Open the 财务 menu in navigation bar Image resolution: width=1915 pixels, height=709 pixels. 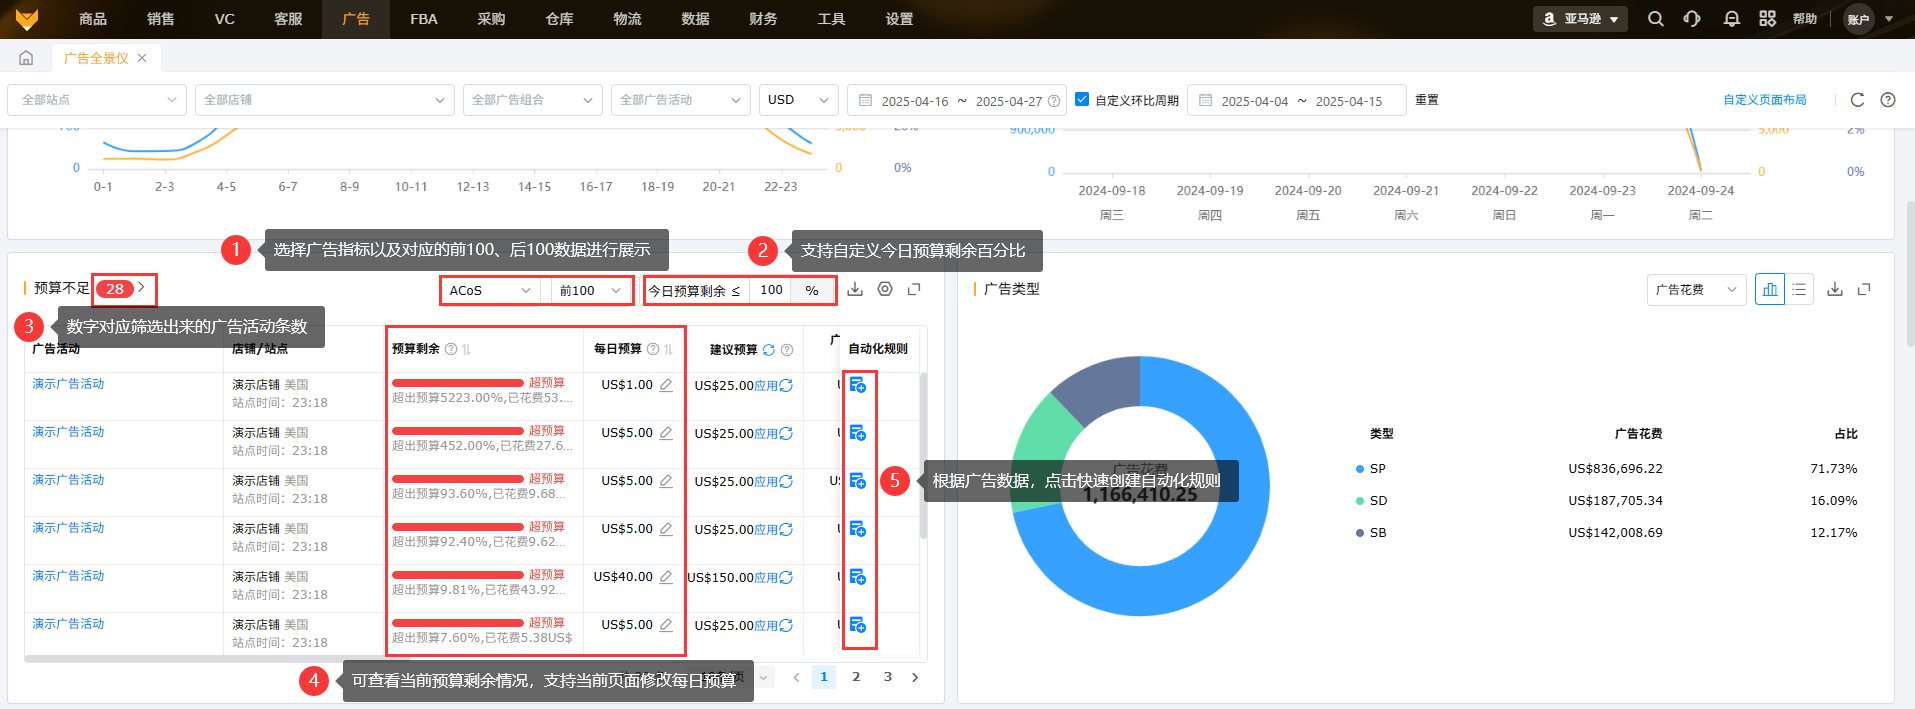[x=763, y=19]
